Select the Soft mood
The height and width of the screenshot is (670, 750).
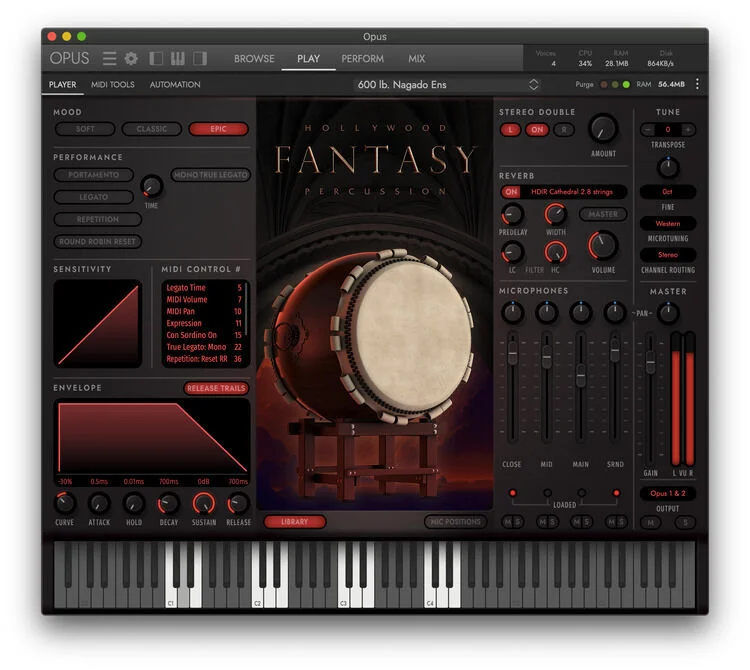[85, 129]
